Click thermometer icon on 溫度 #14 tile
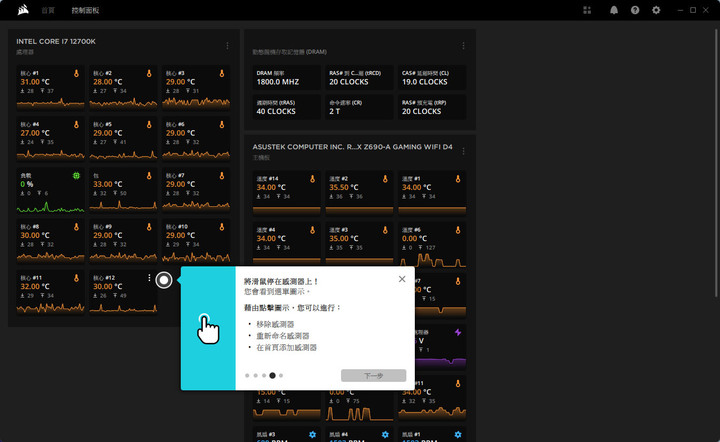Screen dimensions: 720x442 click(x=312, y=179)
